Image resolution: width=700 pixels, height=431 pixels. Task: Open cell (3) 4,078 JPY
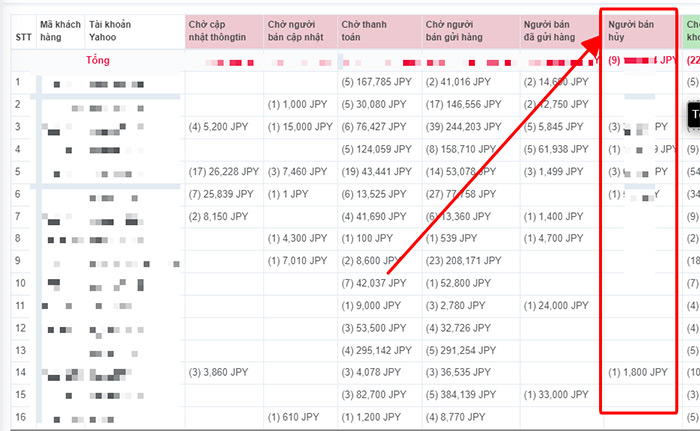coord(371,372)
